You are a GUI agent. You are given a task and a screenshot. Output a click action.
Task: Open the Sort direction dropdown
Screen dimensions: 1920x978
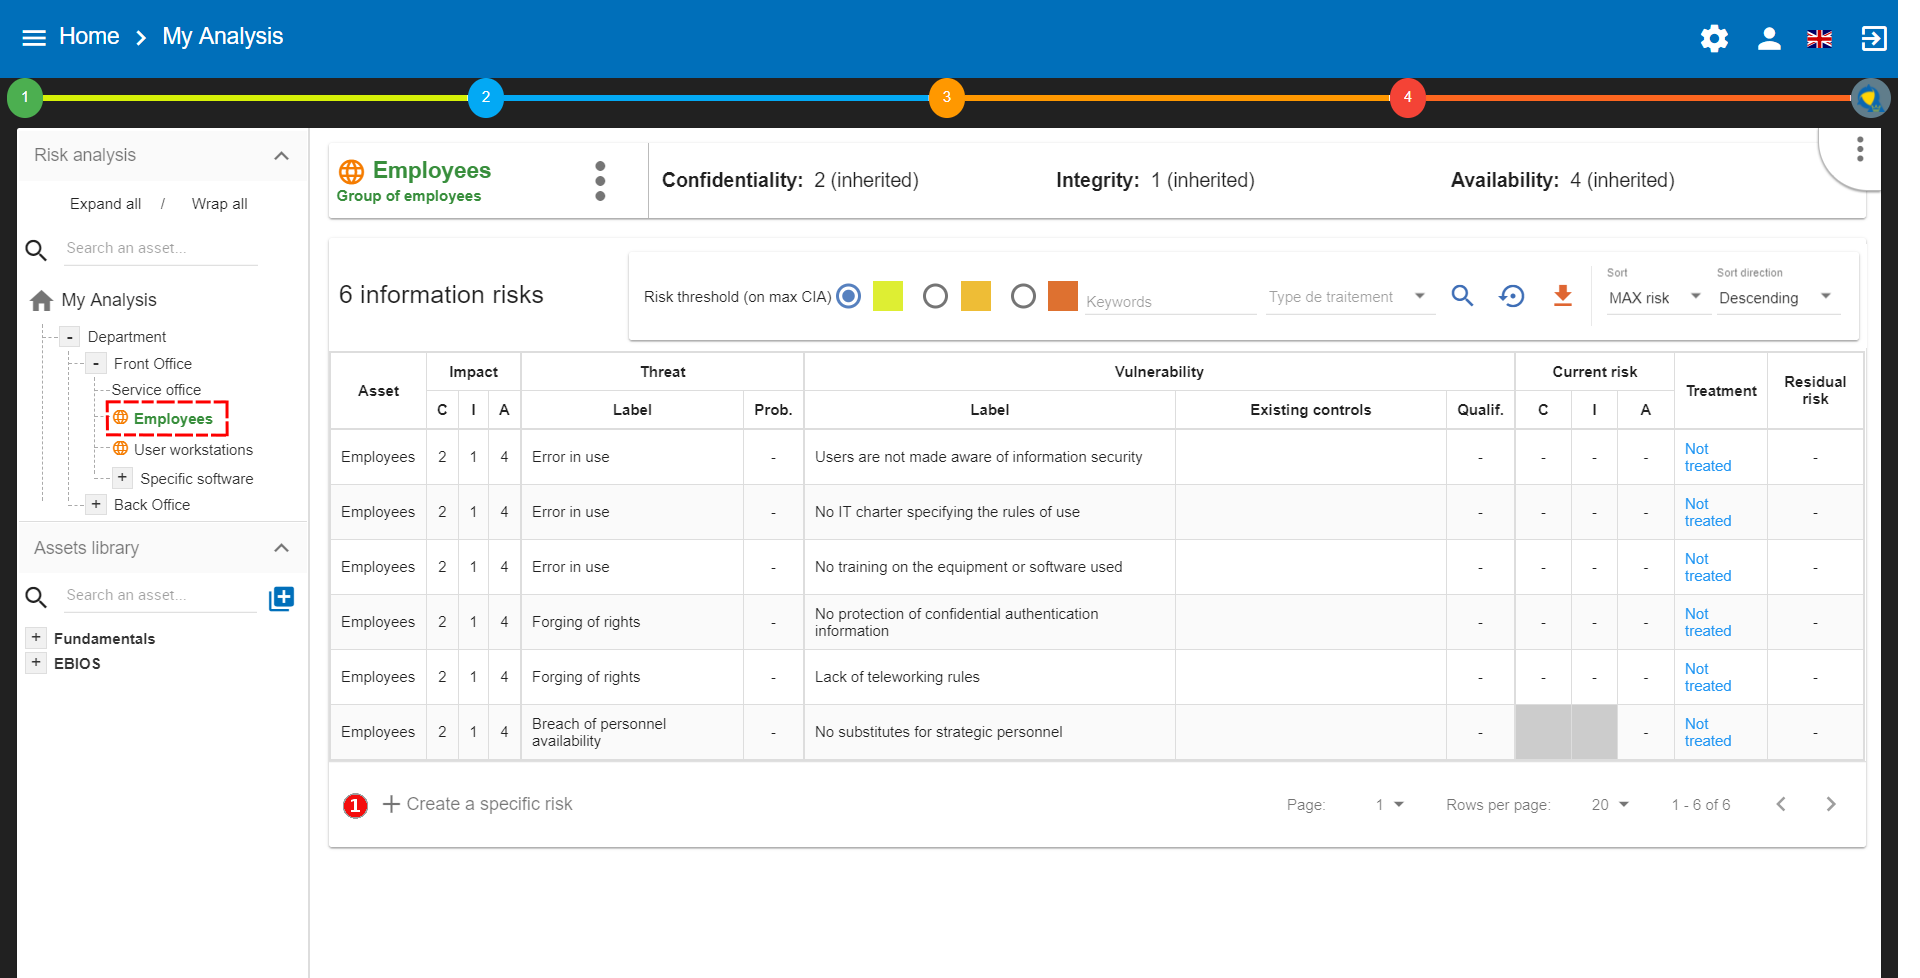coord(1776,298)
